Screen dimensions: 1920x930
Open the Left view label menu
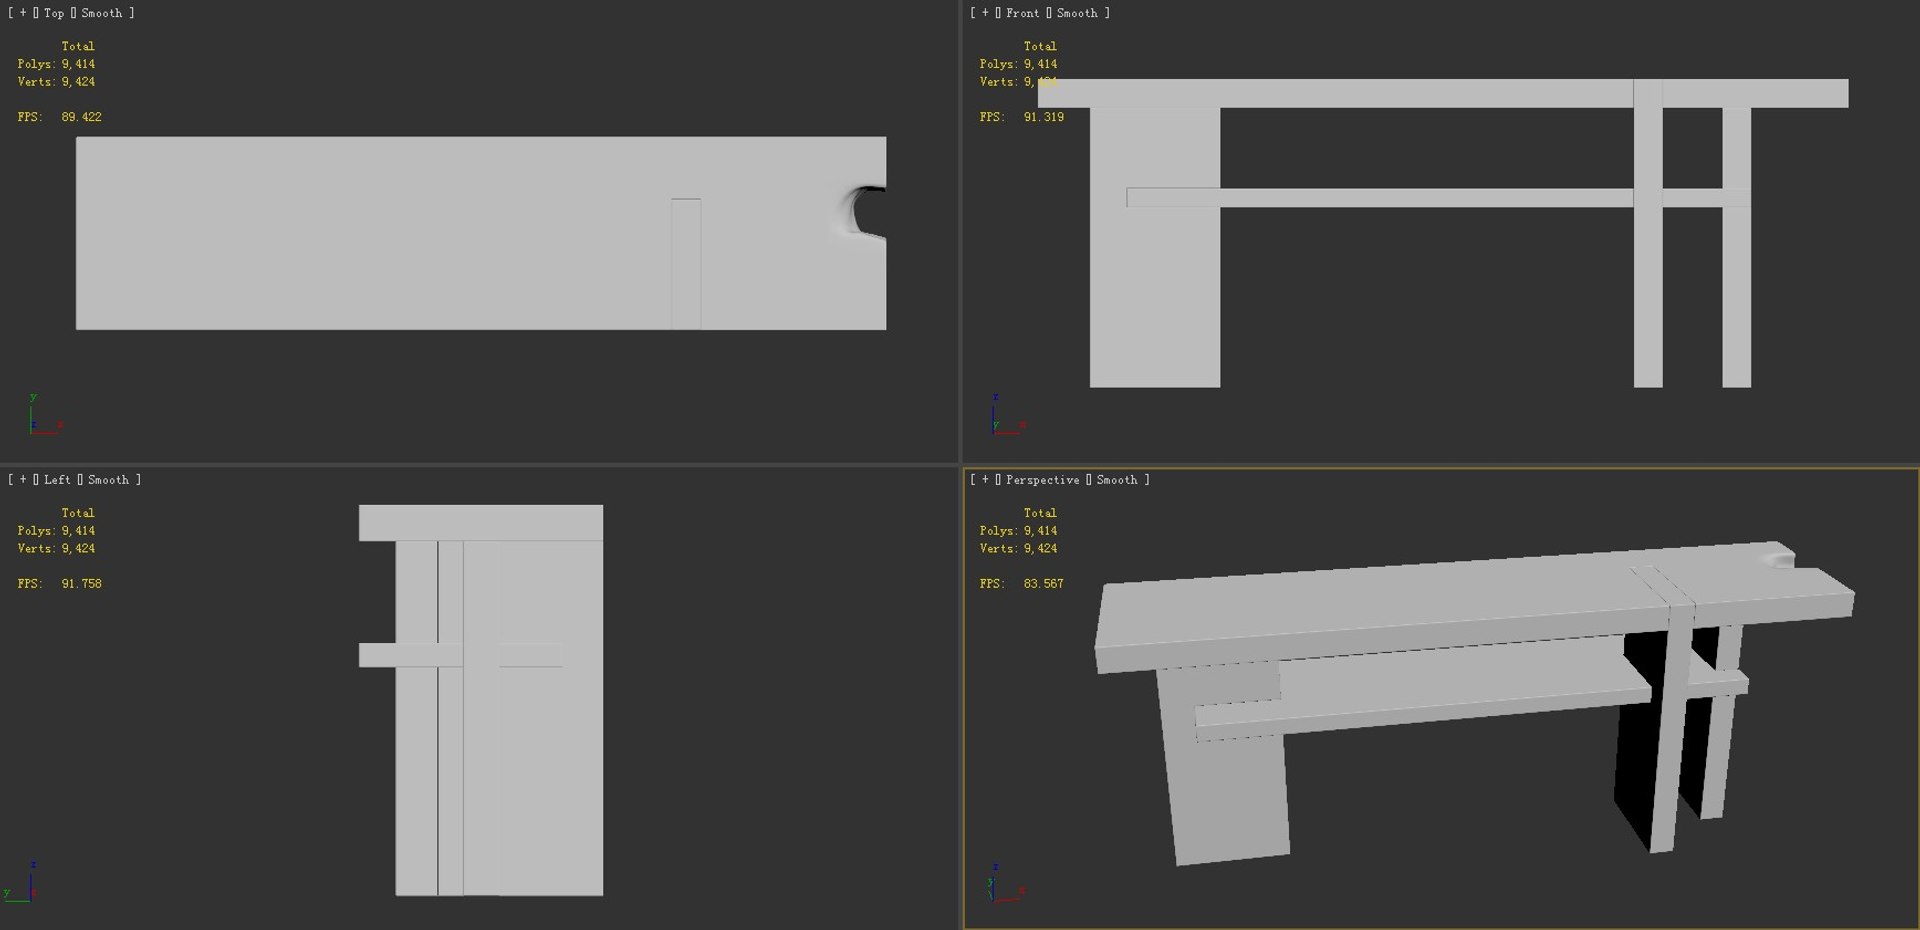click(57, 480)
